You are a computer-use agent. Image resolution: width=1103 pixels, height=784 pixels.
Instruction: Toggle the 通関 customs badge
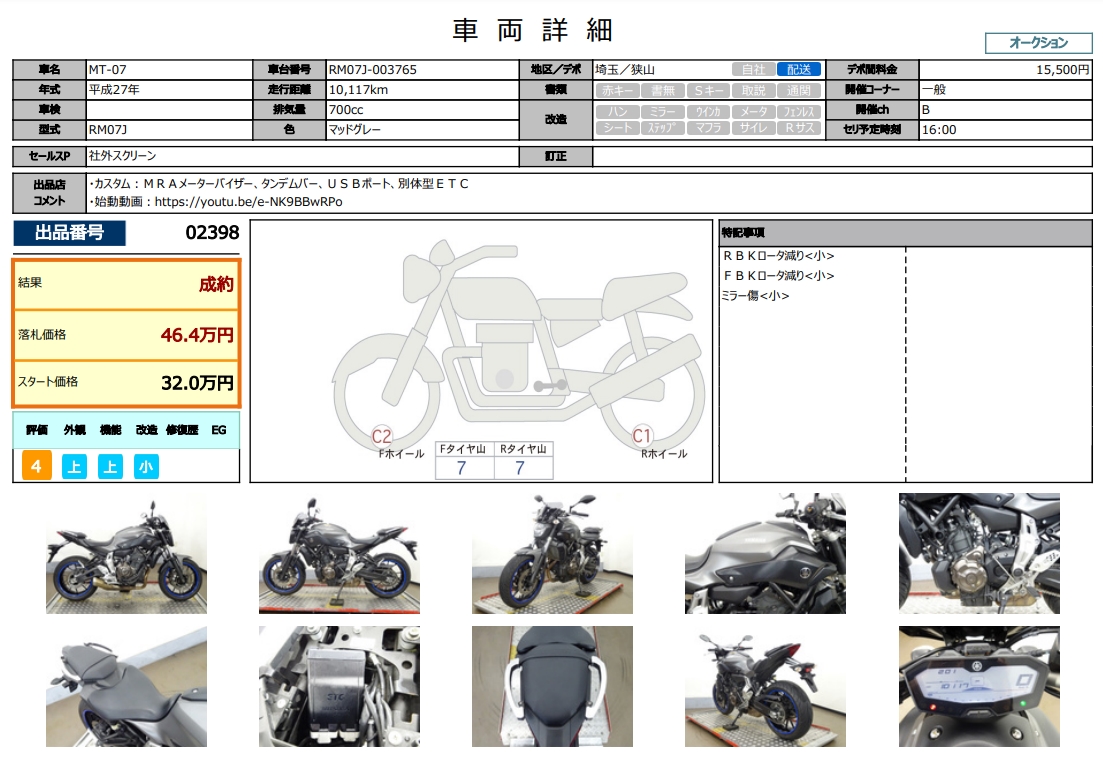(x=798, y=90)
